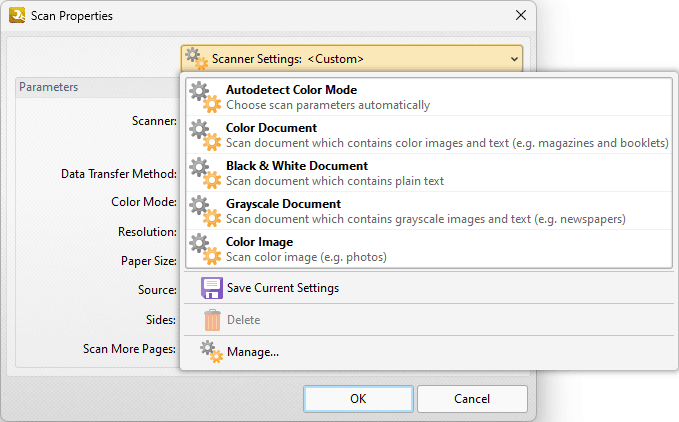
Task: Click the gear icon in Scanner Settings dropdown
Action: [x=197, y=58]
